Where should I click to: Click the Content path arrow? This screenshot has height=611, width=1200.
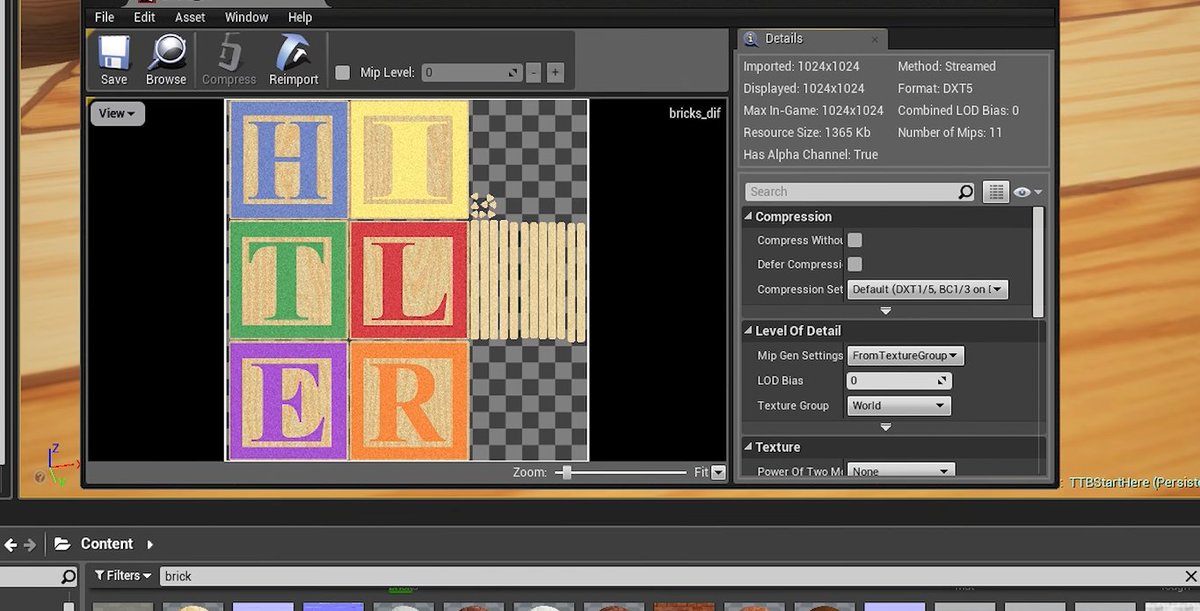(x=150, y=545)
